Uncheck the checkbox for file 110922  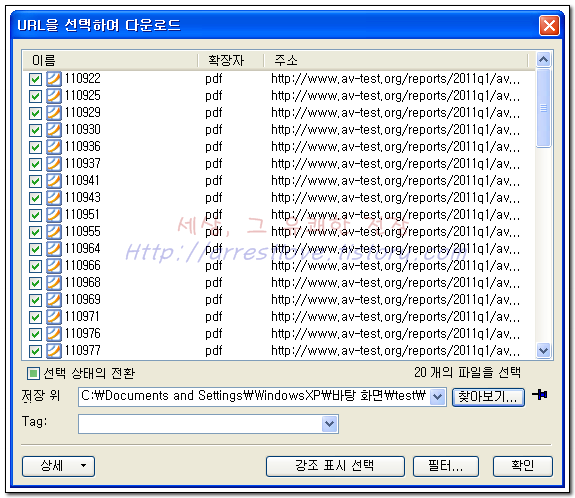tap(35, 79)
